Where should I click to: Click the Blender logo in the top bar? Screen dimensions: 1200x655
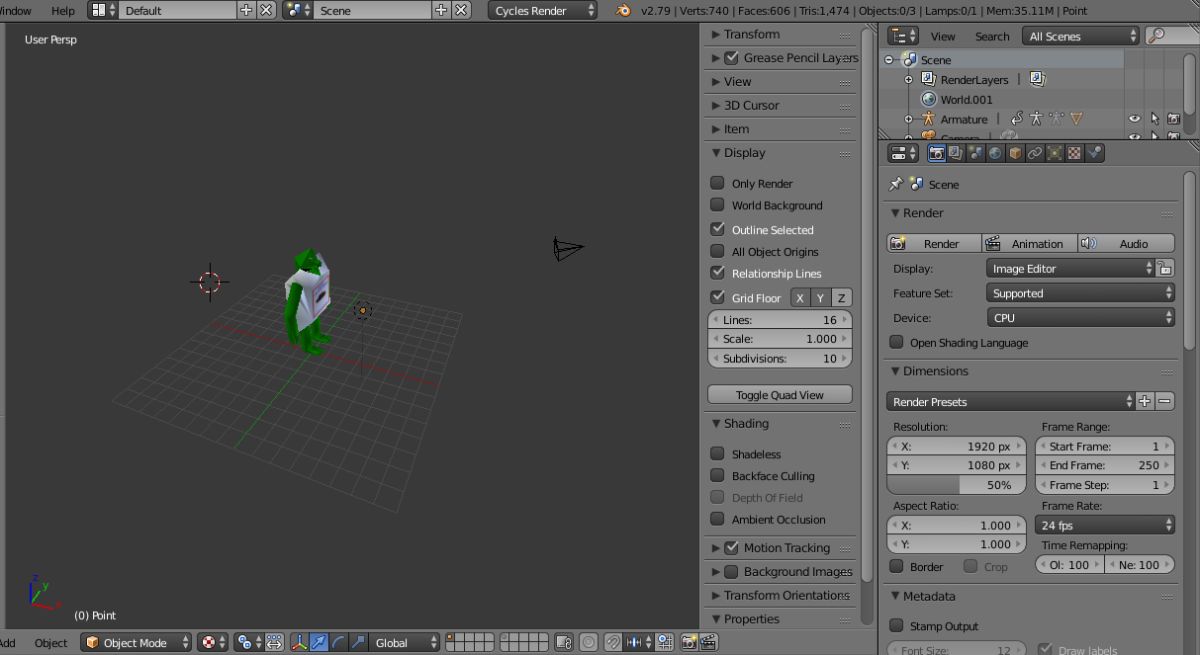(x=624, y=10)
